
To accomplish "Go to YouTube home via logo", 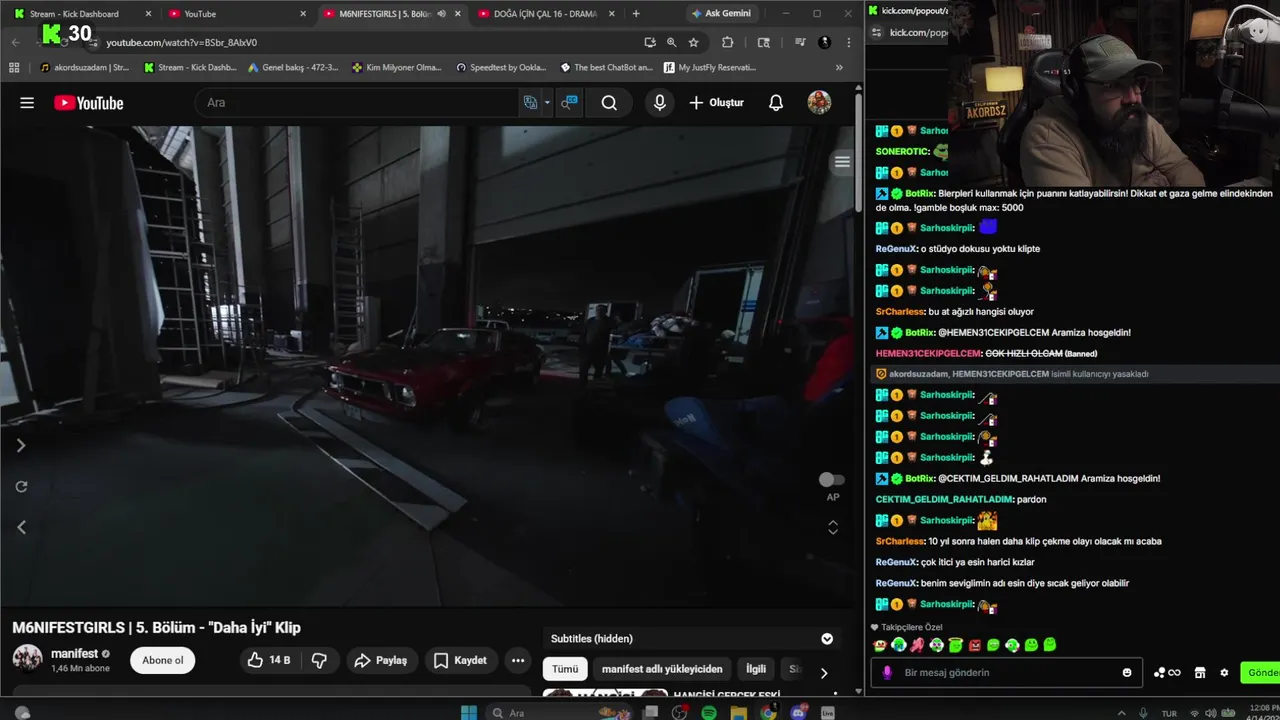I will 89,103.
